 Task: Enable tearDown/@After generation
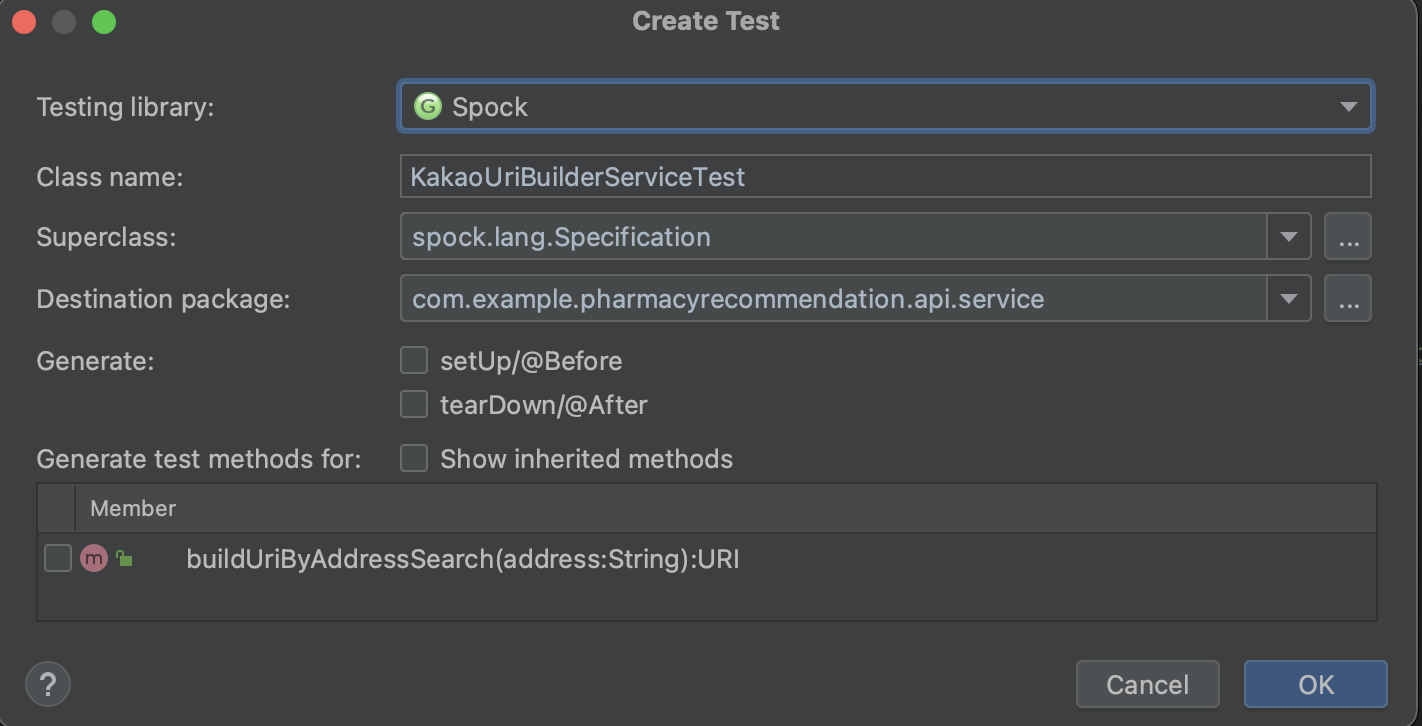[414, 404]
